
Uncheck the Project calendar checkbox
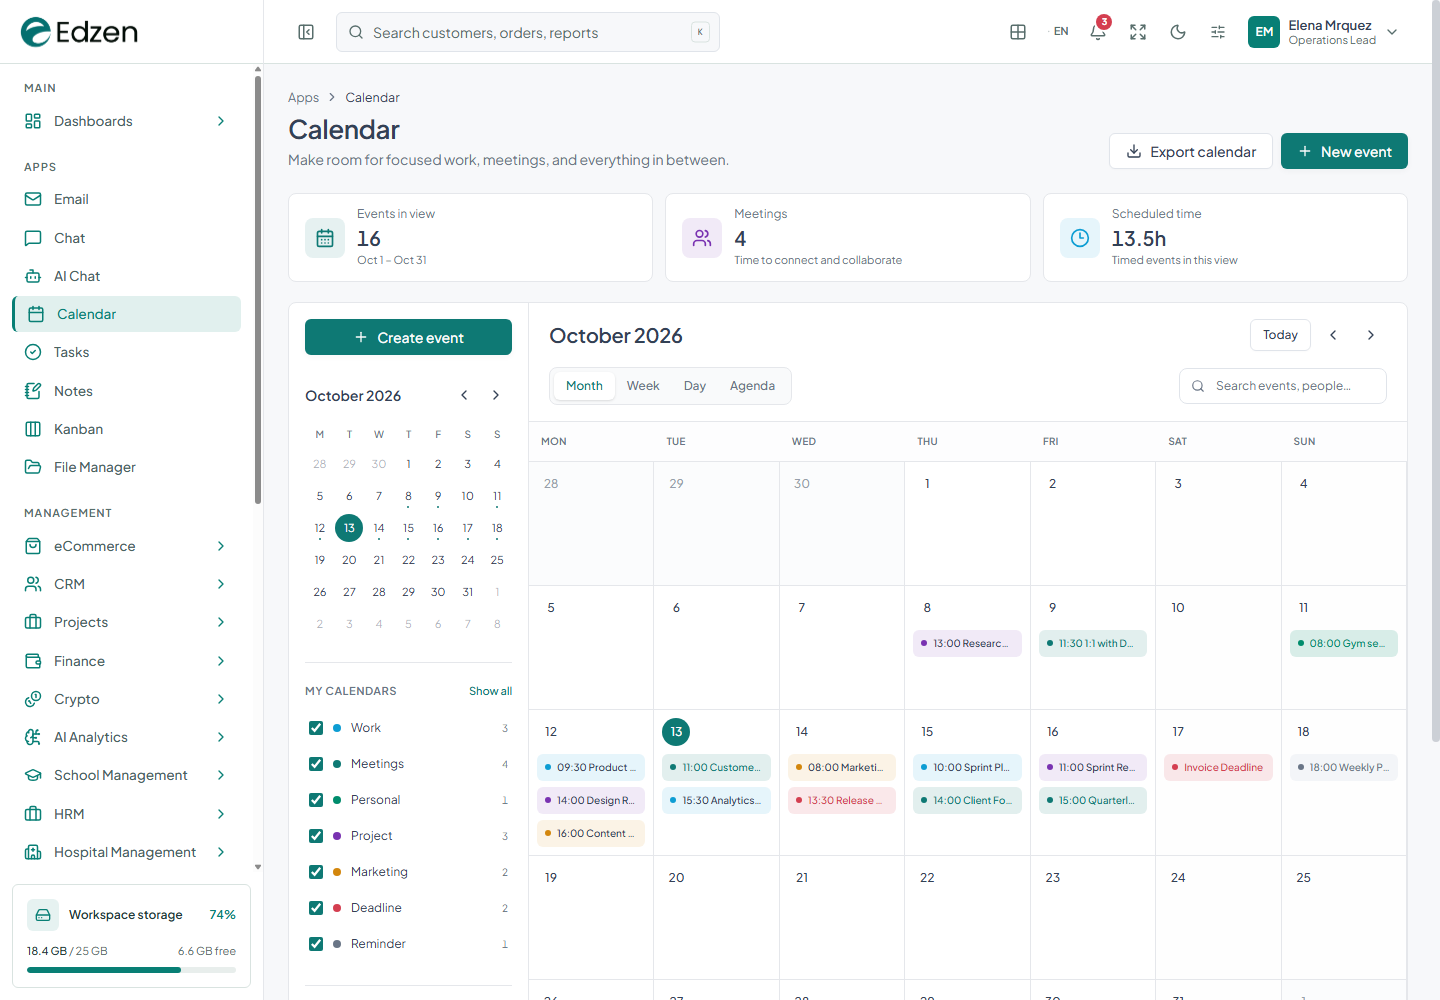coord(316,836)
